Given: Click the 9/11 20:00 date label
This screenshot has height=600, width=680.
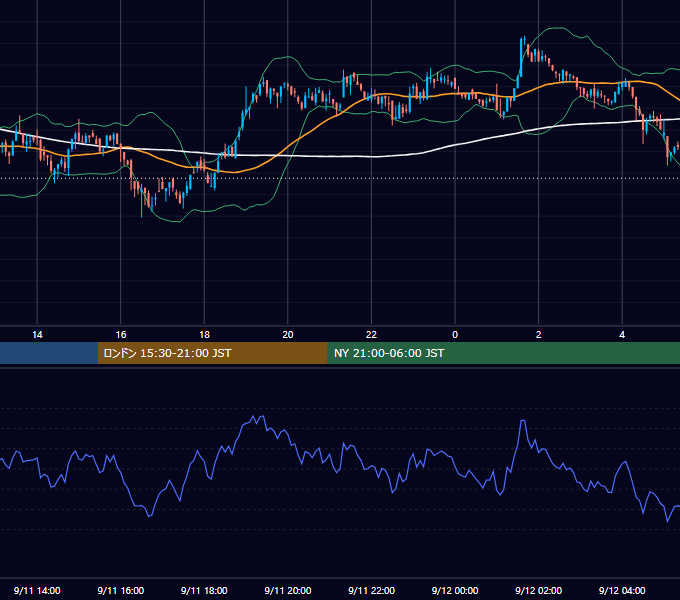Looking at the screenshot, I should 288,590.
